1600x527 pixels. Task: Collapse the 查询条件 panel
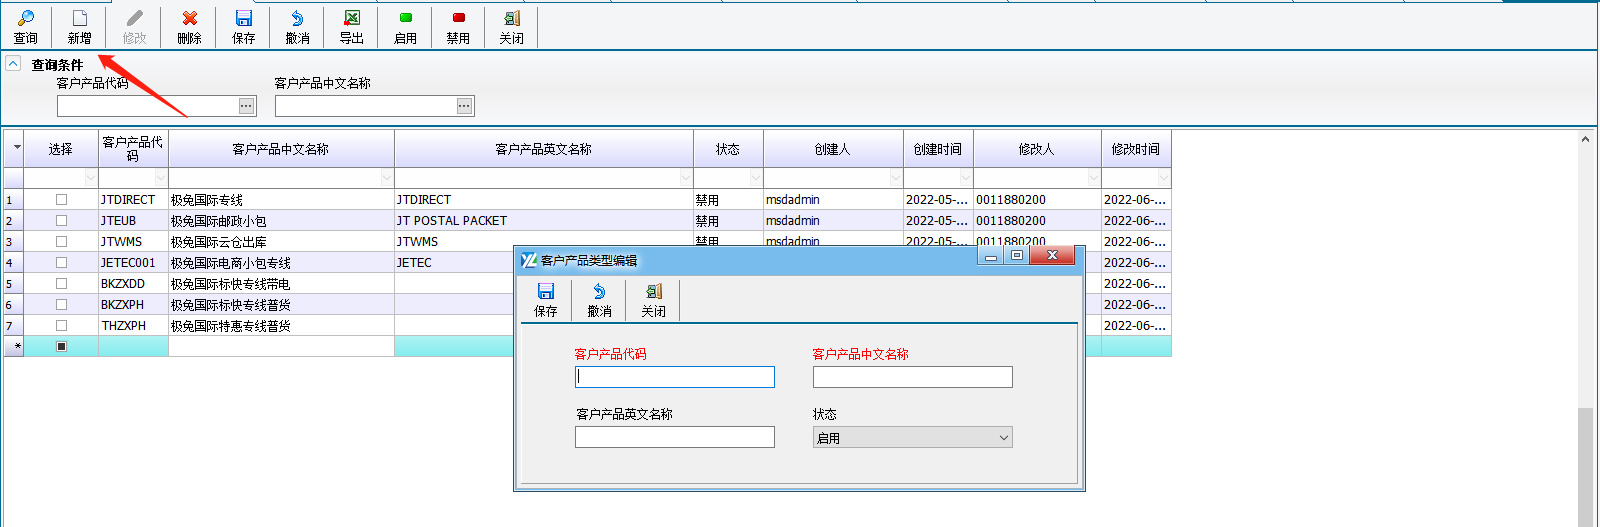(x=13, y=64)
